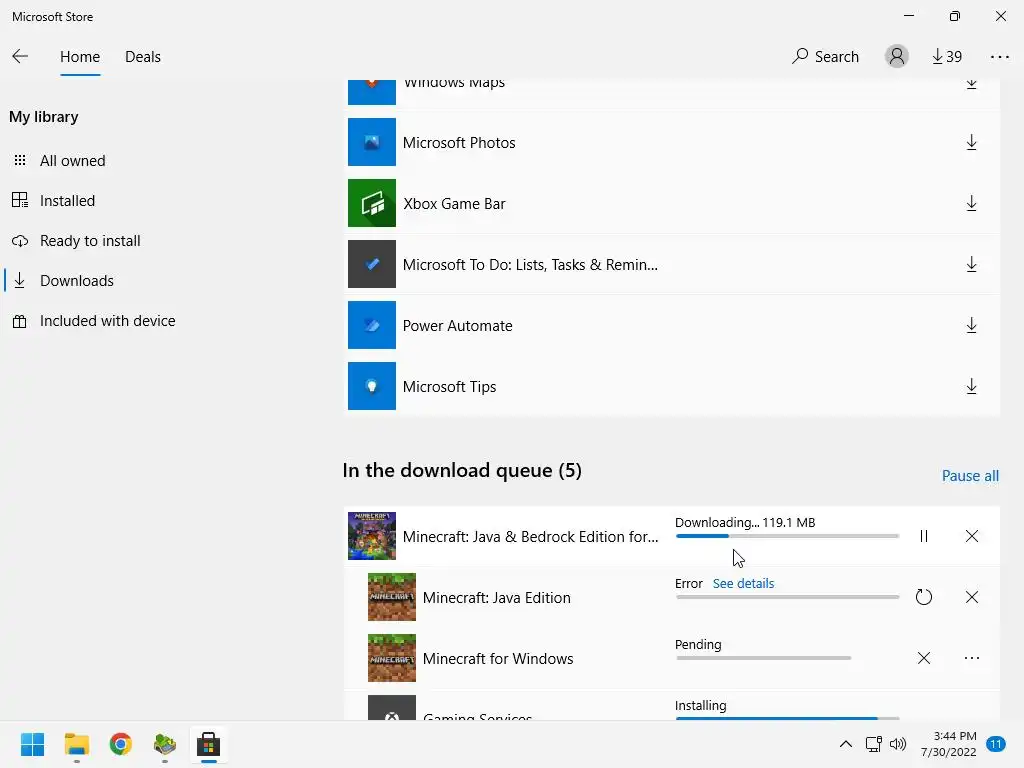This screenshot has width=1024, height=768.
Task: Open the Windows Start menu
Action: click(x=33, y=744)
